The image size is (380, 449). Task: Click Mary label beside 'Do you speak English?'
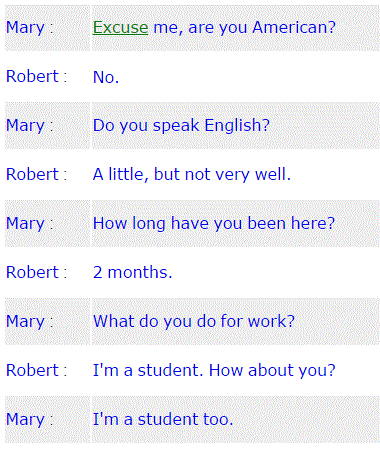coord(30,126)
